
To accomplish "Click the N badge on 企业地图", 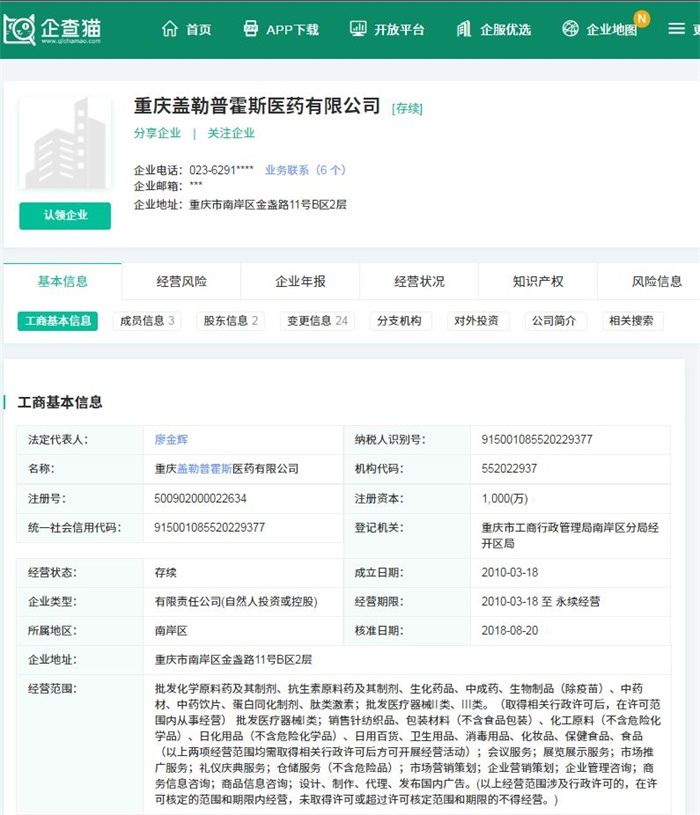I will point(642,19).
